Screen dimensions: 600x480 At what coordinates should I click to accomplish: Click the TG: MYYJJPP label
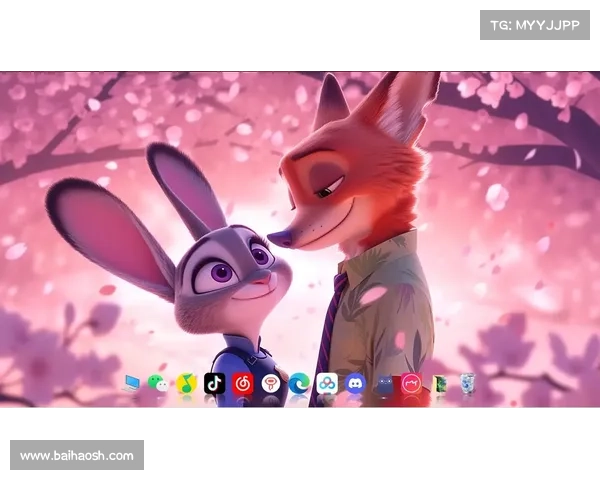click(x=535, y=24)
